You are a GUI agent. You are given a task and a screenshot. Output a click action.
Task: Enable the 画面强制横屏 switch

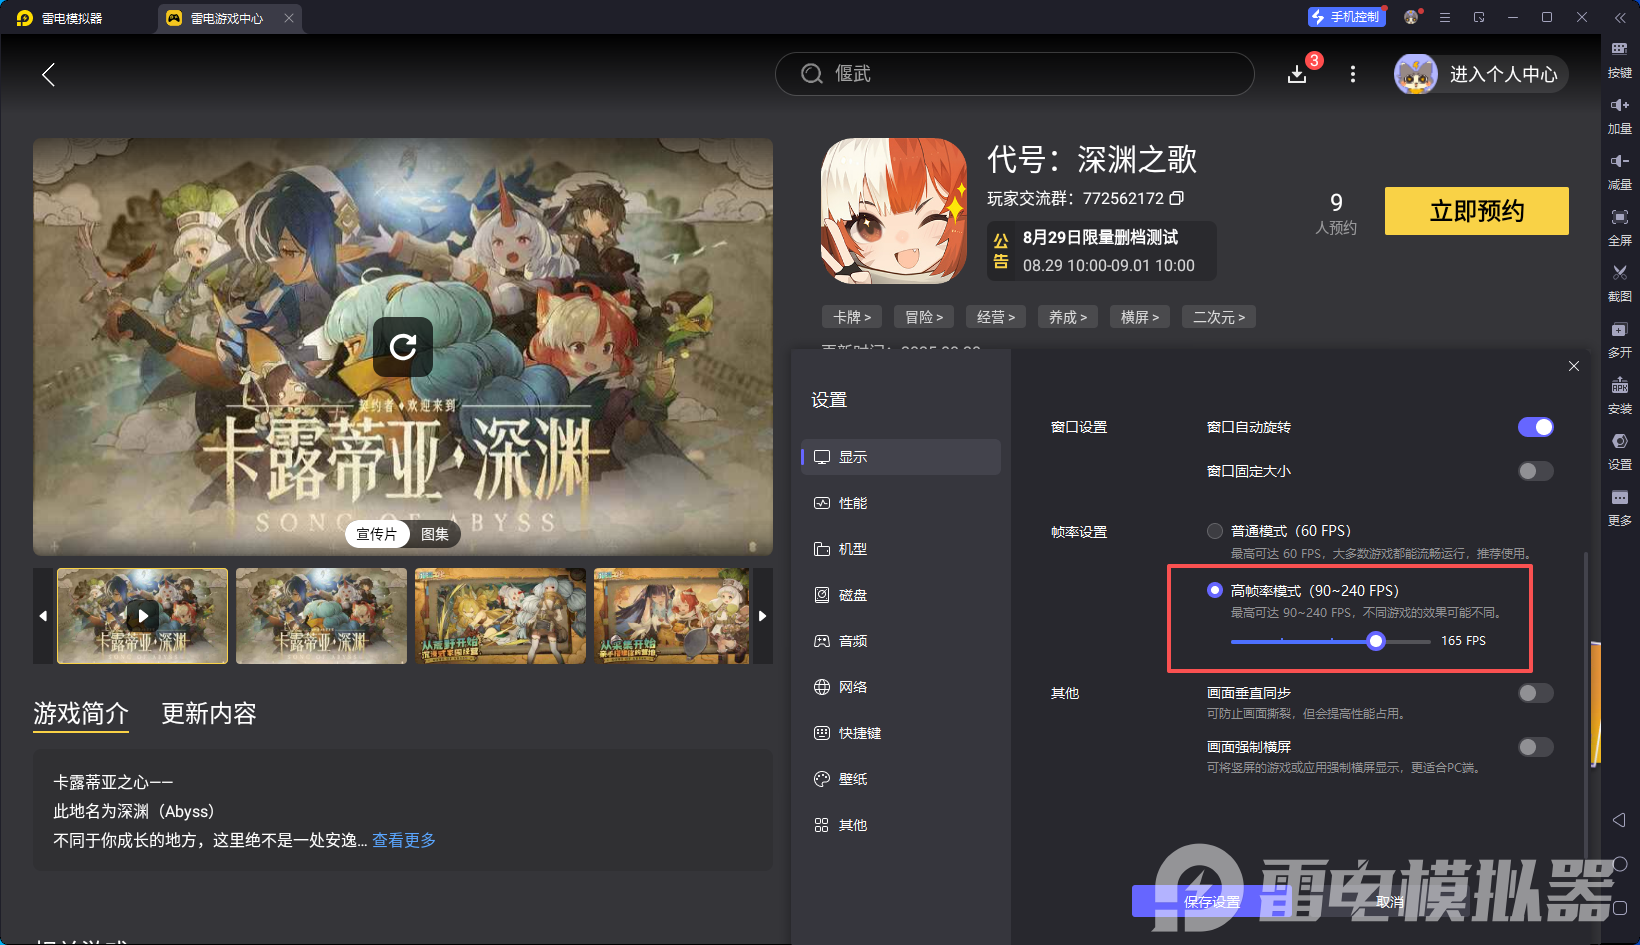click(x=1536, y=747)
